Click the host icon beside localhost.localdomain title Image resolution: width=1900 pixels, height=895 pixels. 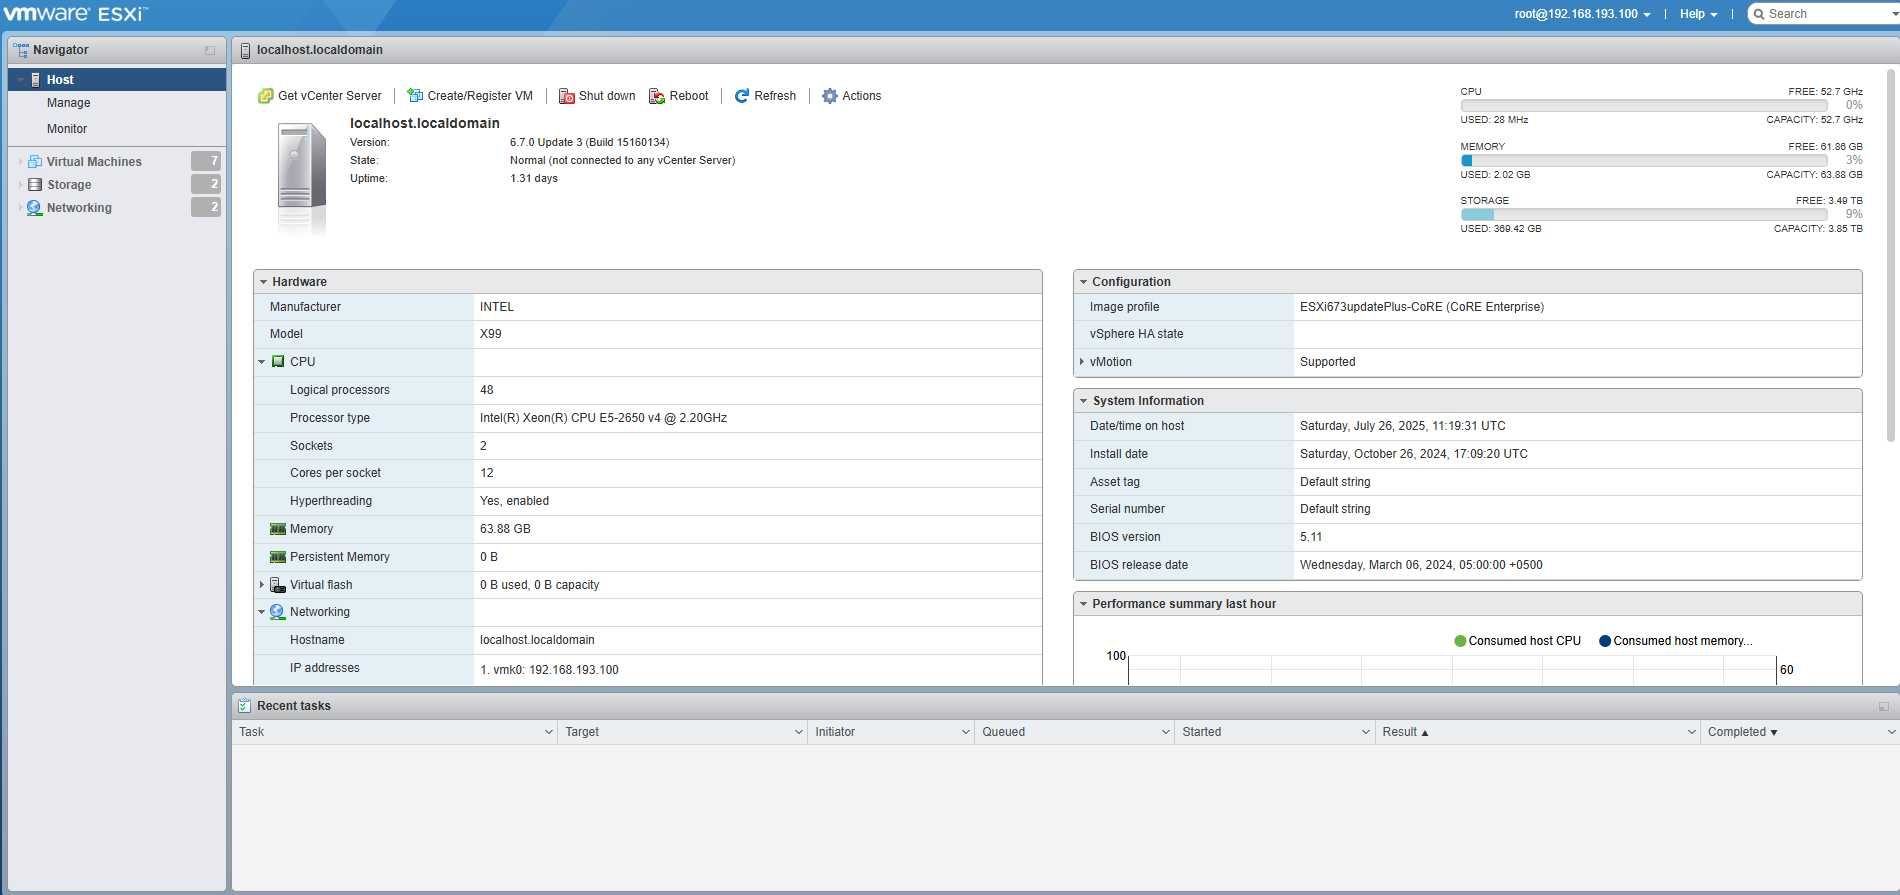246,50
